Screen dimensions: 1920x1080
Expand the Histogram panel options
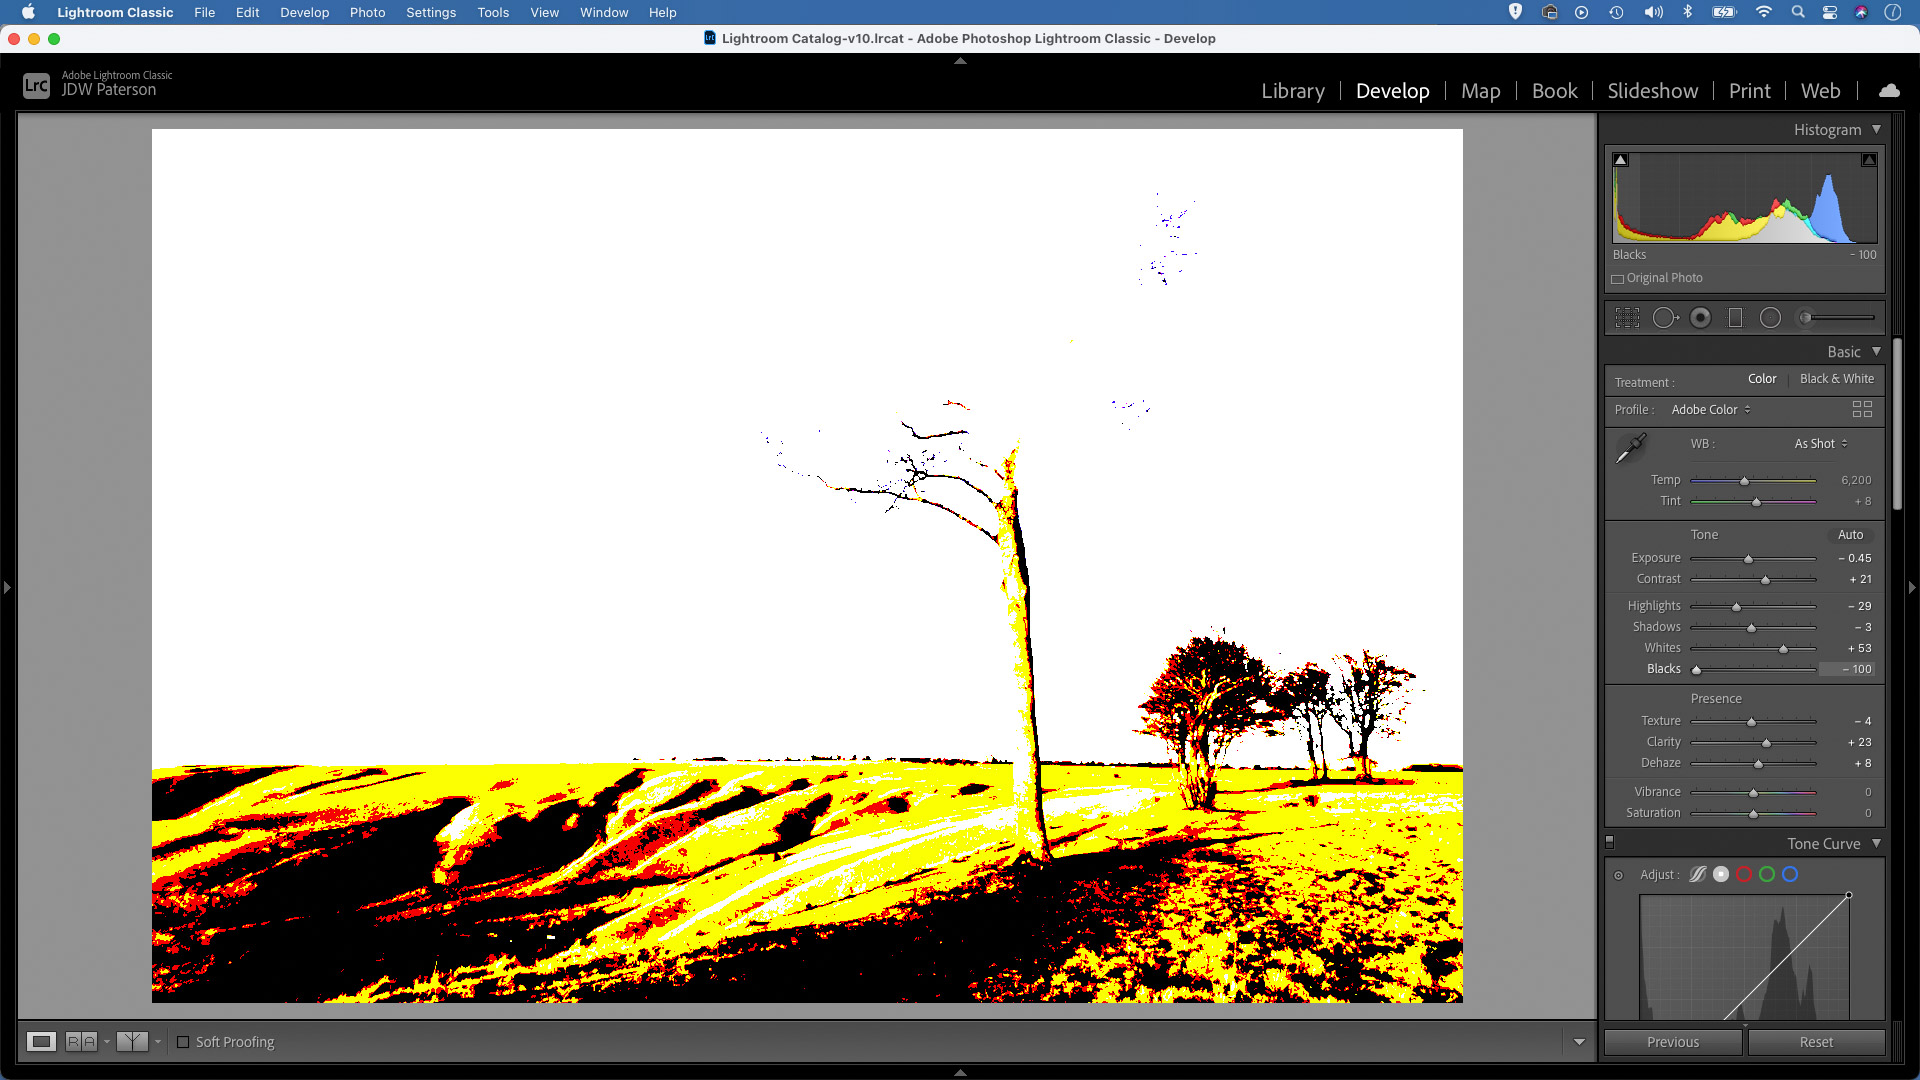(1874, 129)
